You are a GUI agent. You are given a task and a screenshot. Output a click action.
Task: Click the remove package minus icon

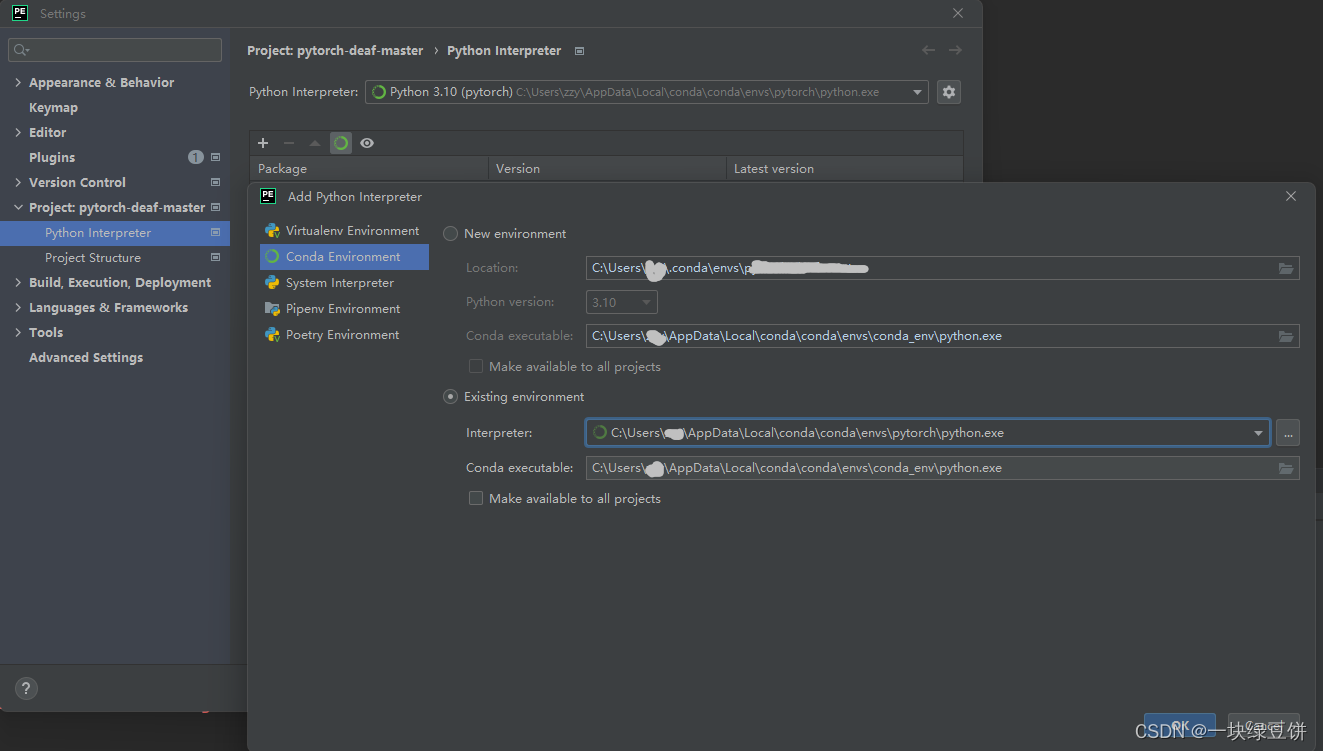[289, 143]
